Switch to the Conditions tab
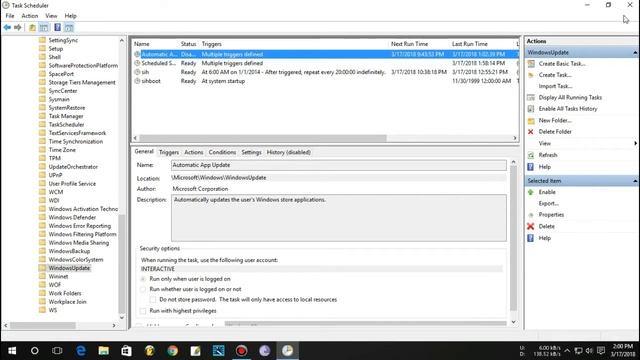640x360 pixels. click(222, 152)
